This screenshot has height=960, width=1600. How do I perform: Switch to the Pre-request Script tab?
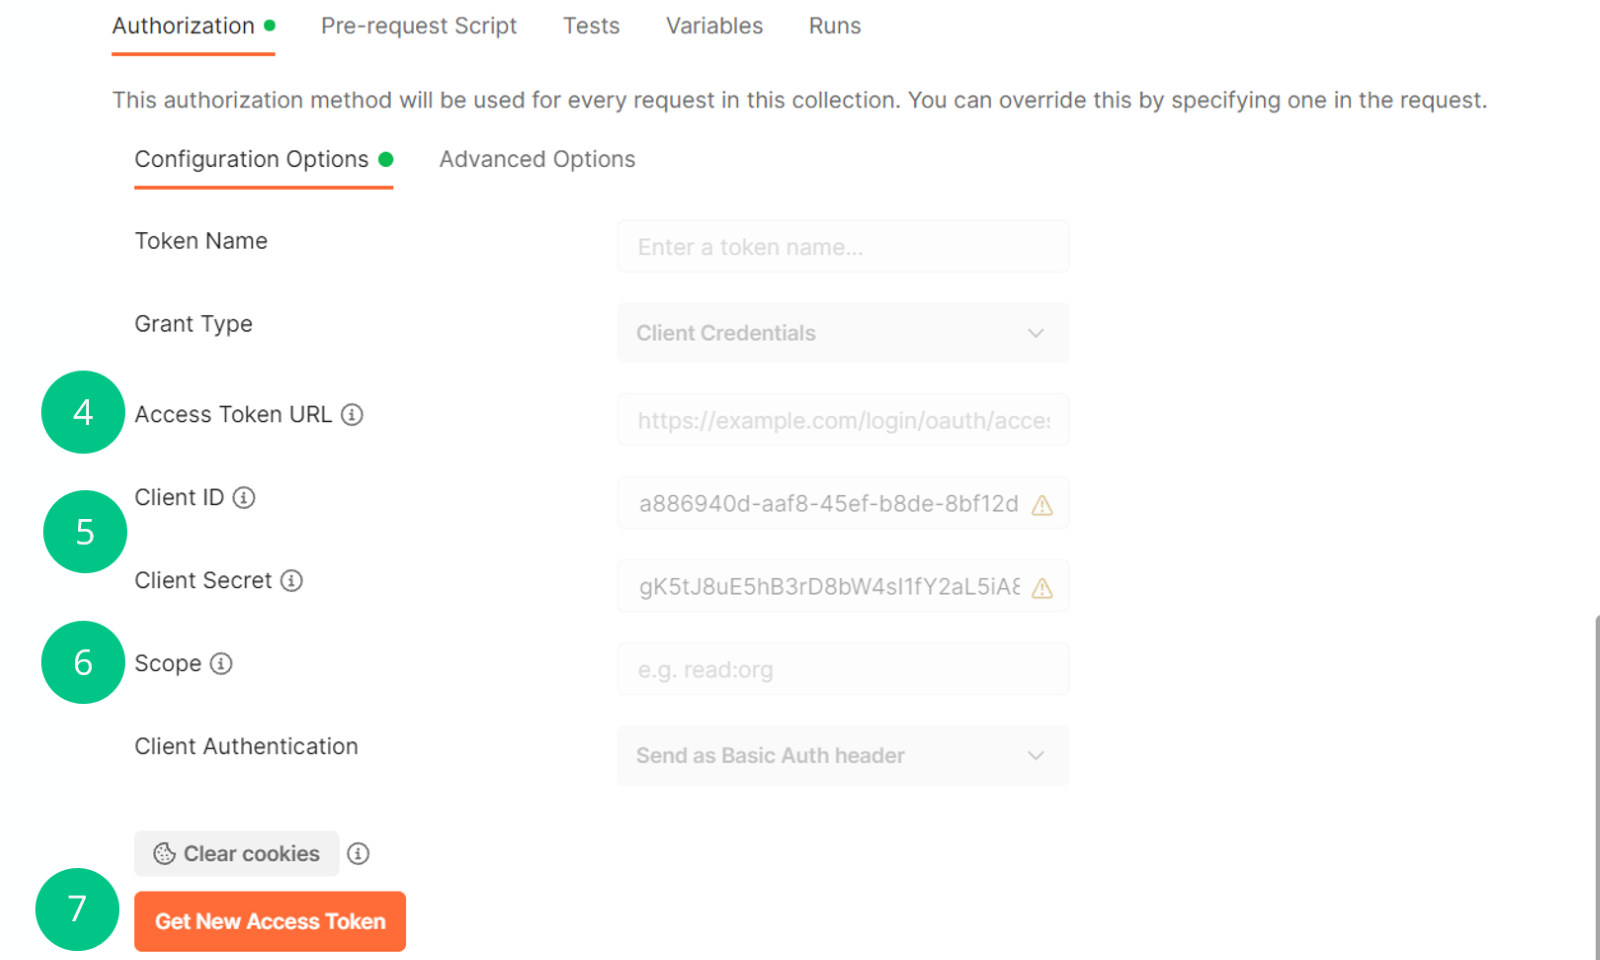[419, 26]
